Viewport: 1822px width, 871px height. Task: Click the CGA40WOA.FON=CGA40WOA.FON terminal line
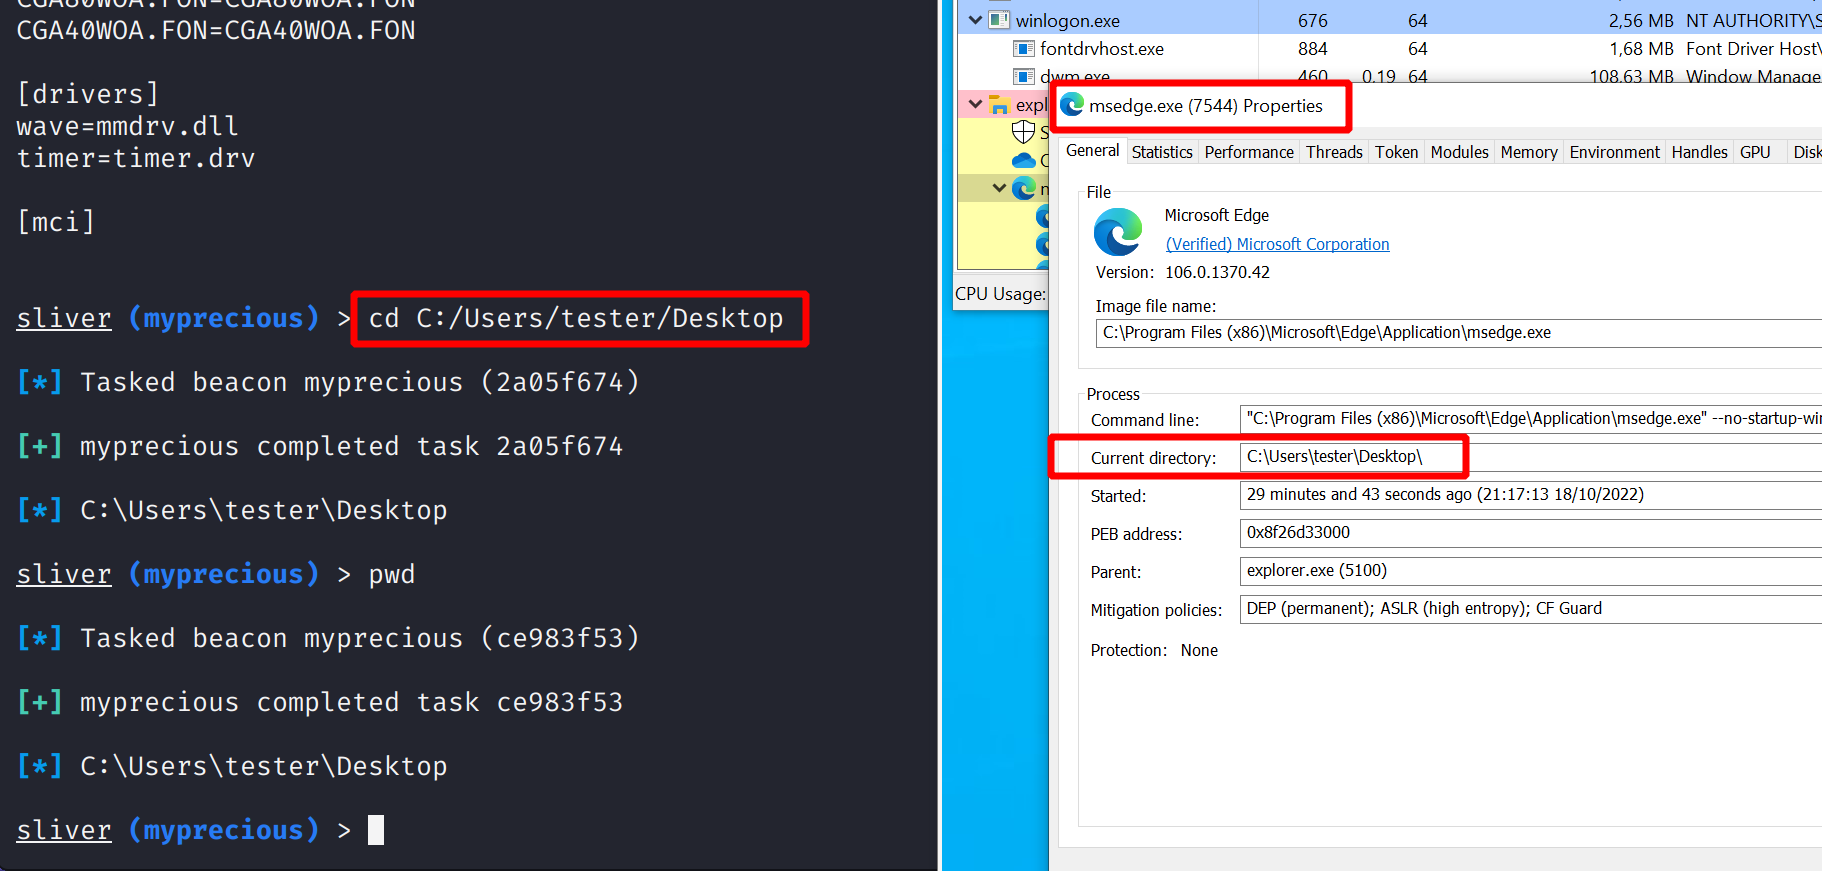(x=216, y=30)
